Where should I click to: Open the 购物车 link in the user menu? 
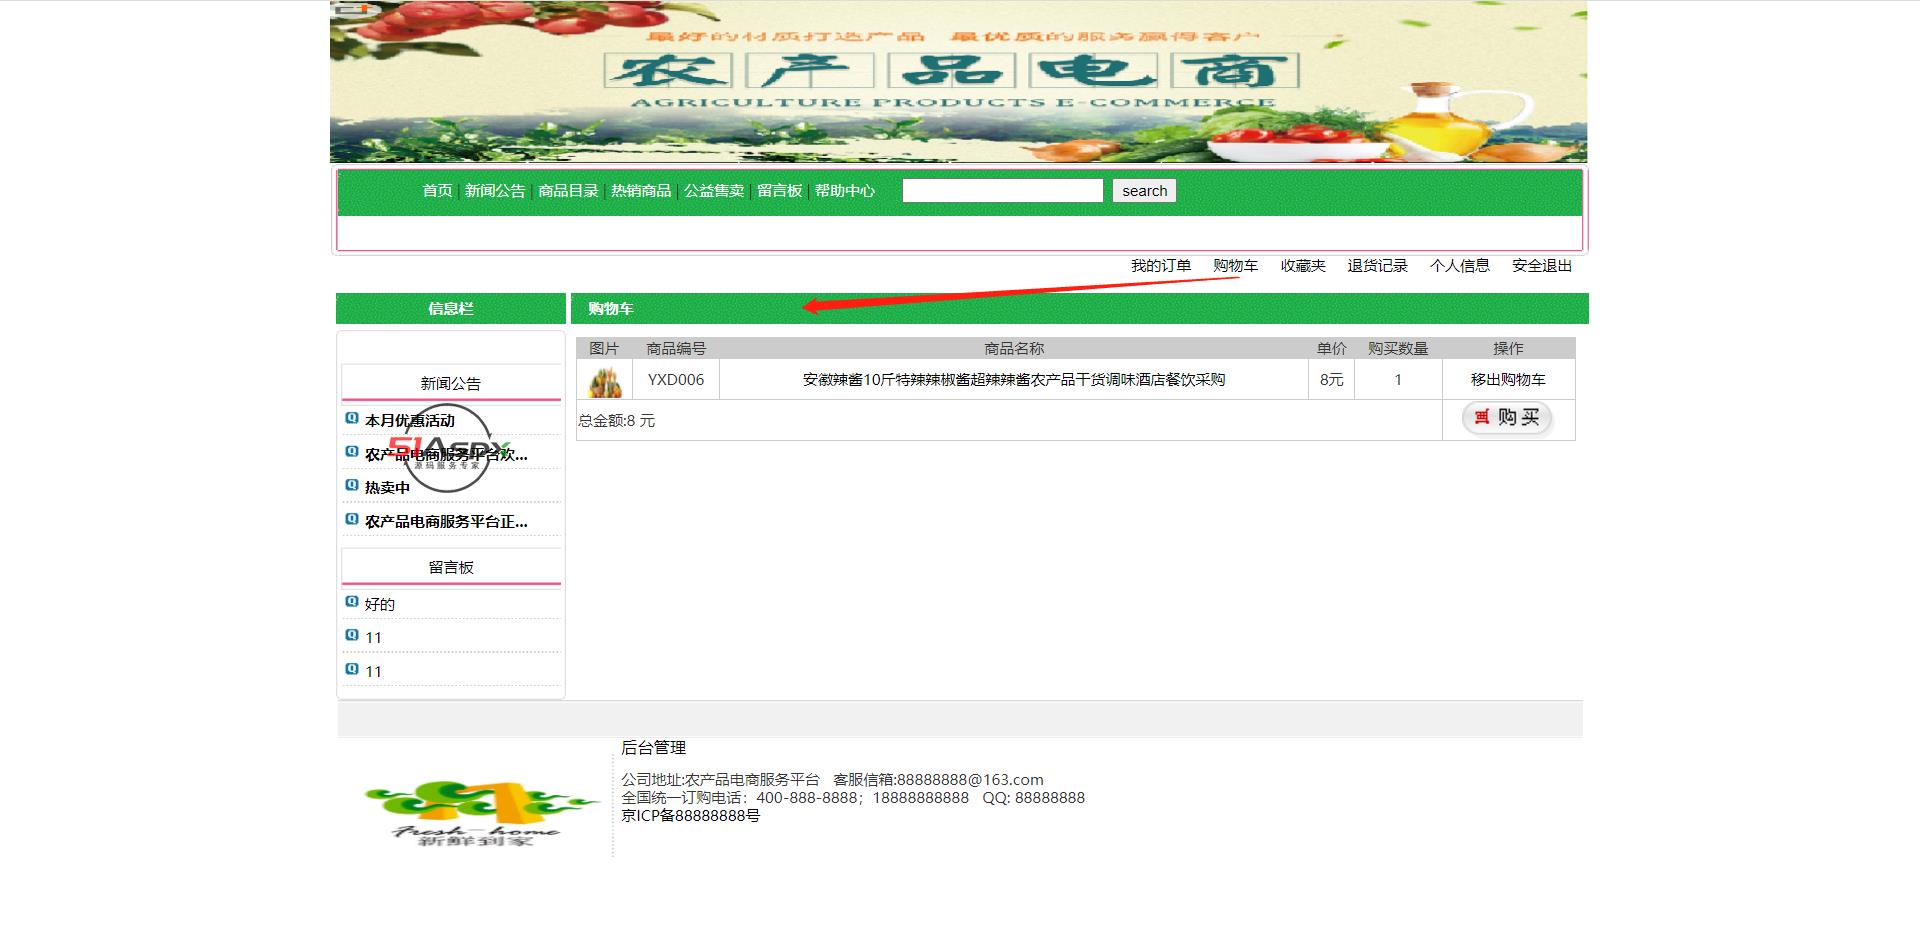pyautogui.click(x=1236, y=266)
